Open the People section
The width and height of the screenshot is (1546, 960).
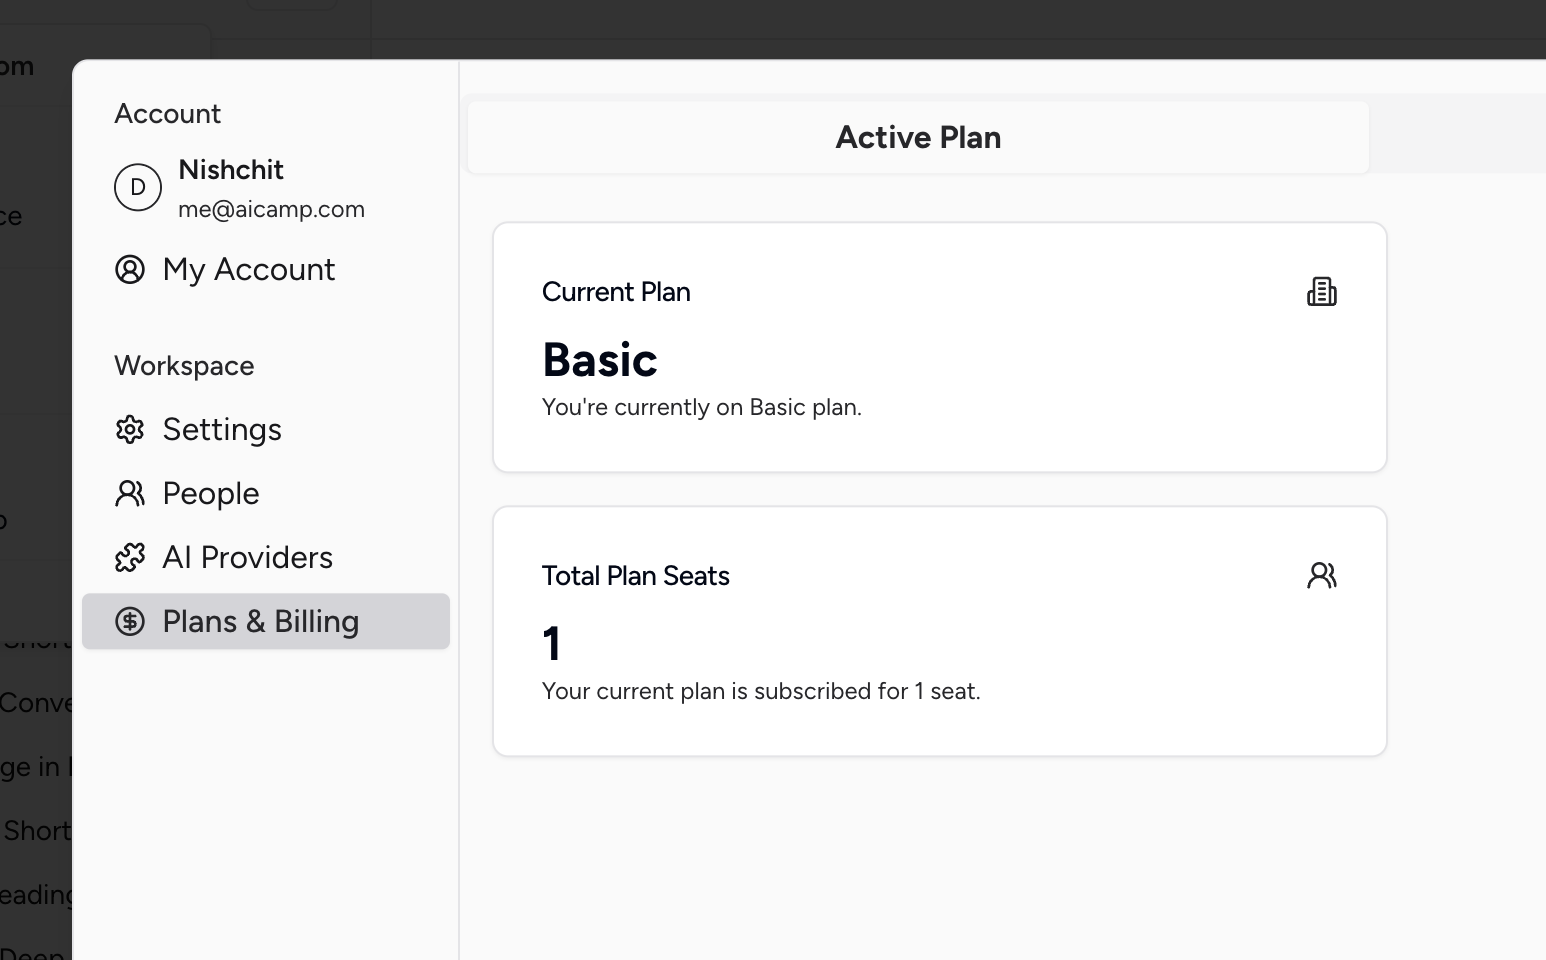(265, 493)
